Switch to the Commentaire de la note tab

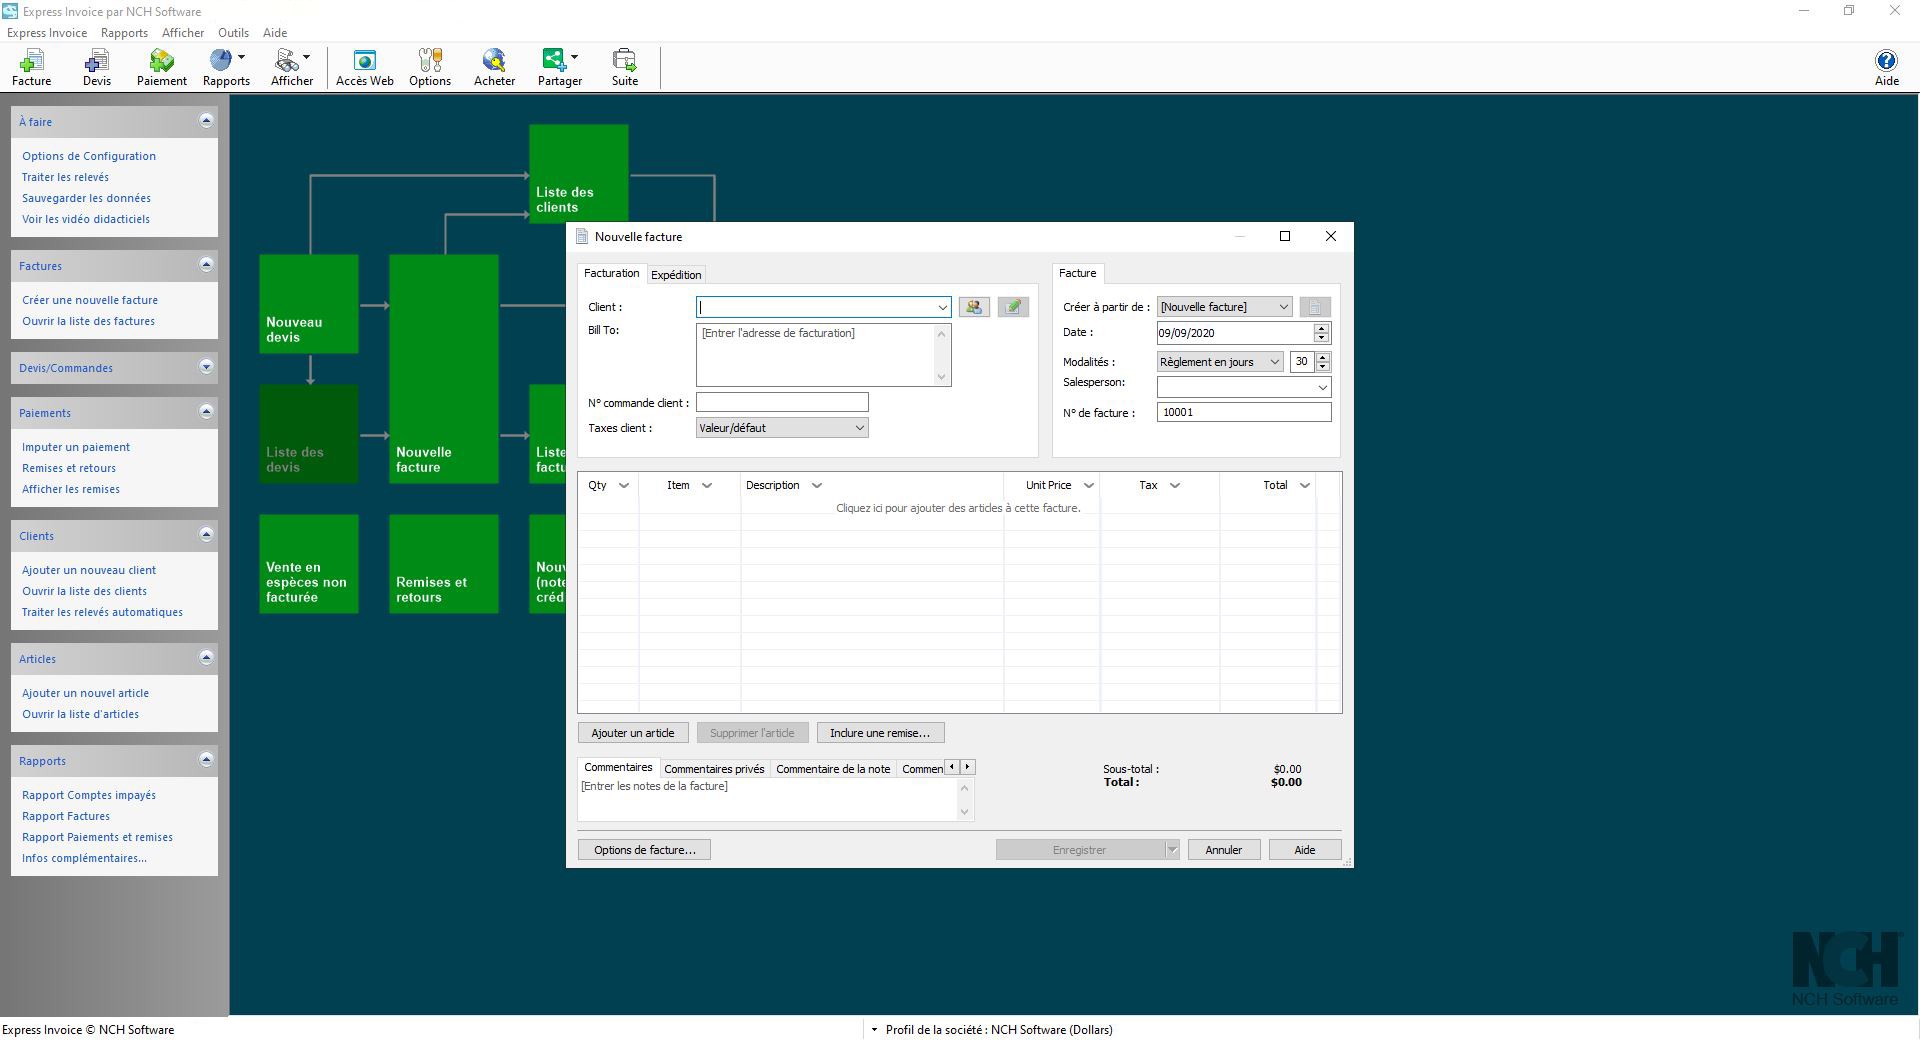click(x=833, y=769)
